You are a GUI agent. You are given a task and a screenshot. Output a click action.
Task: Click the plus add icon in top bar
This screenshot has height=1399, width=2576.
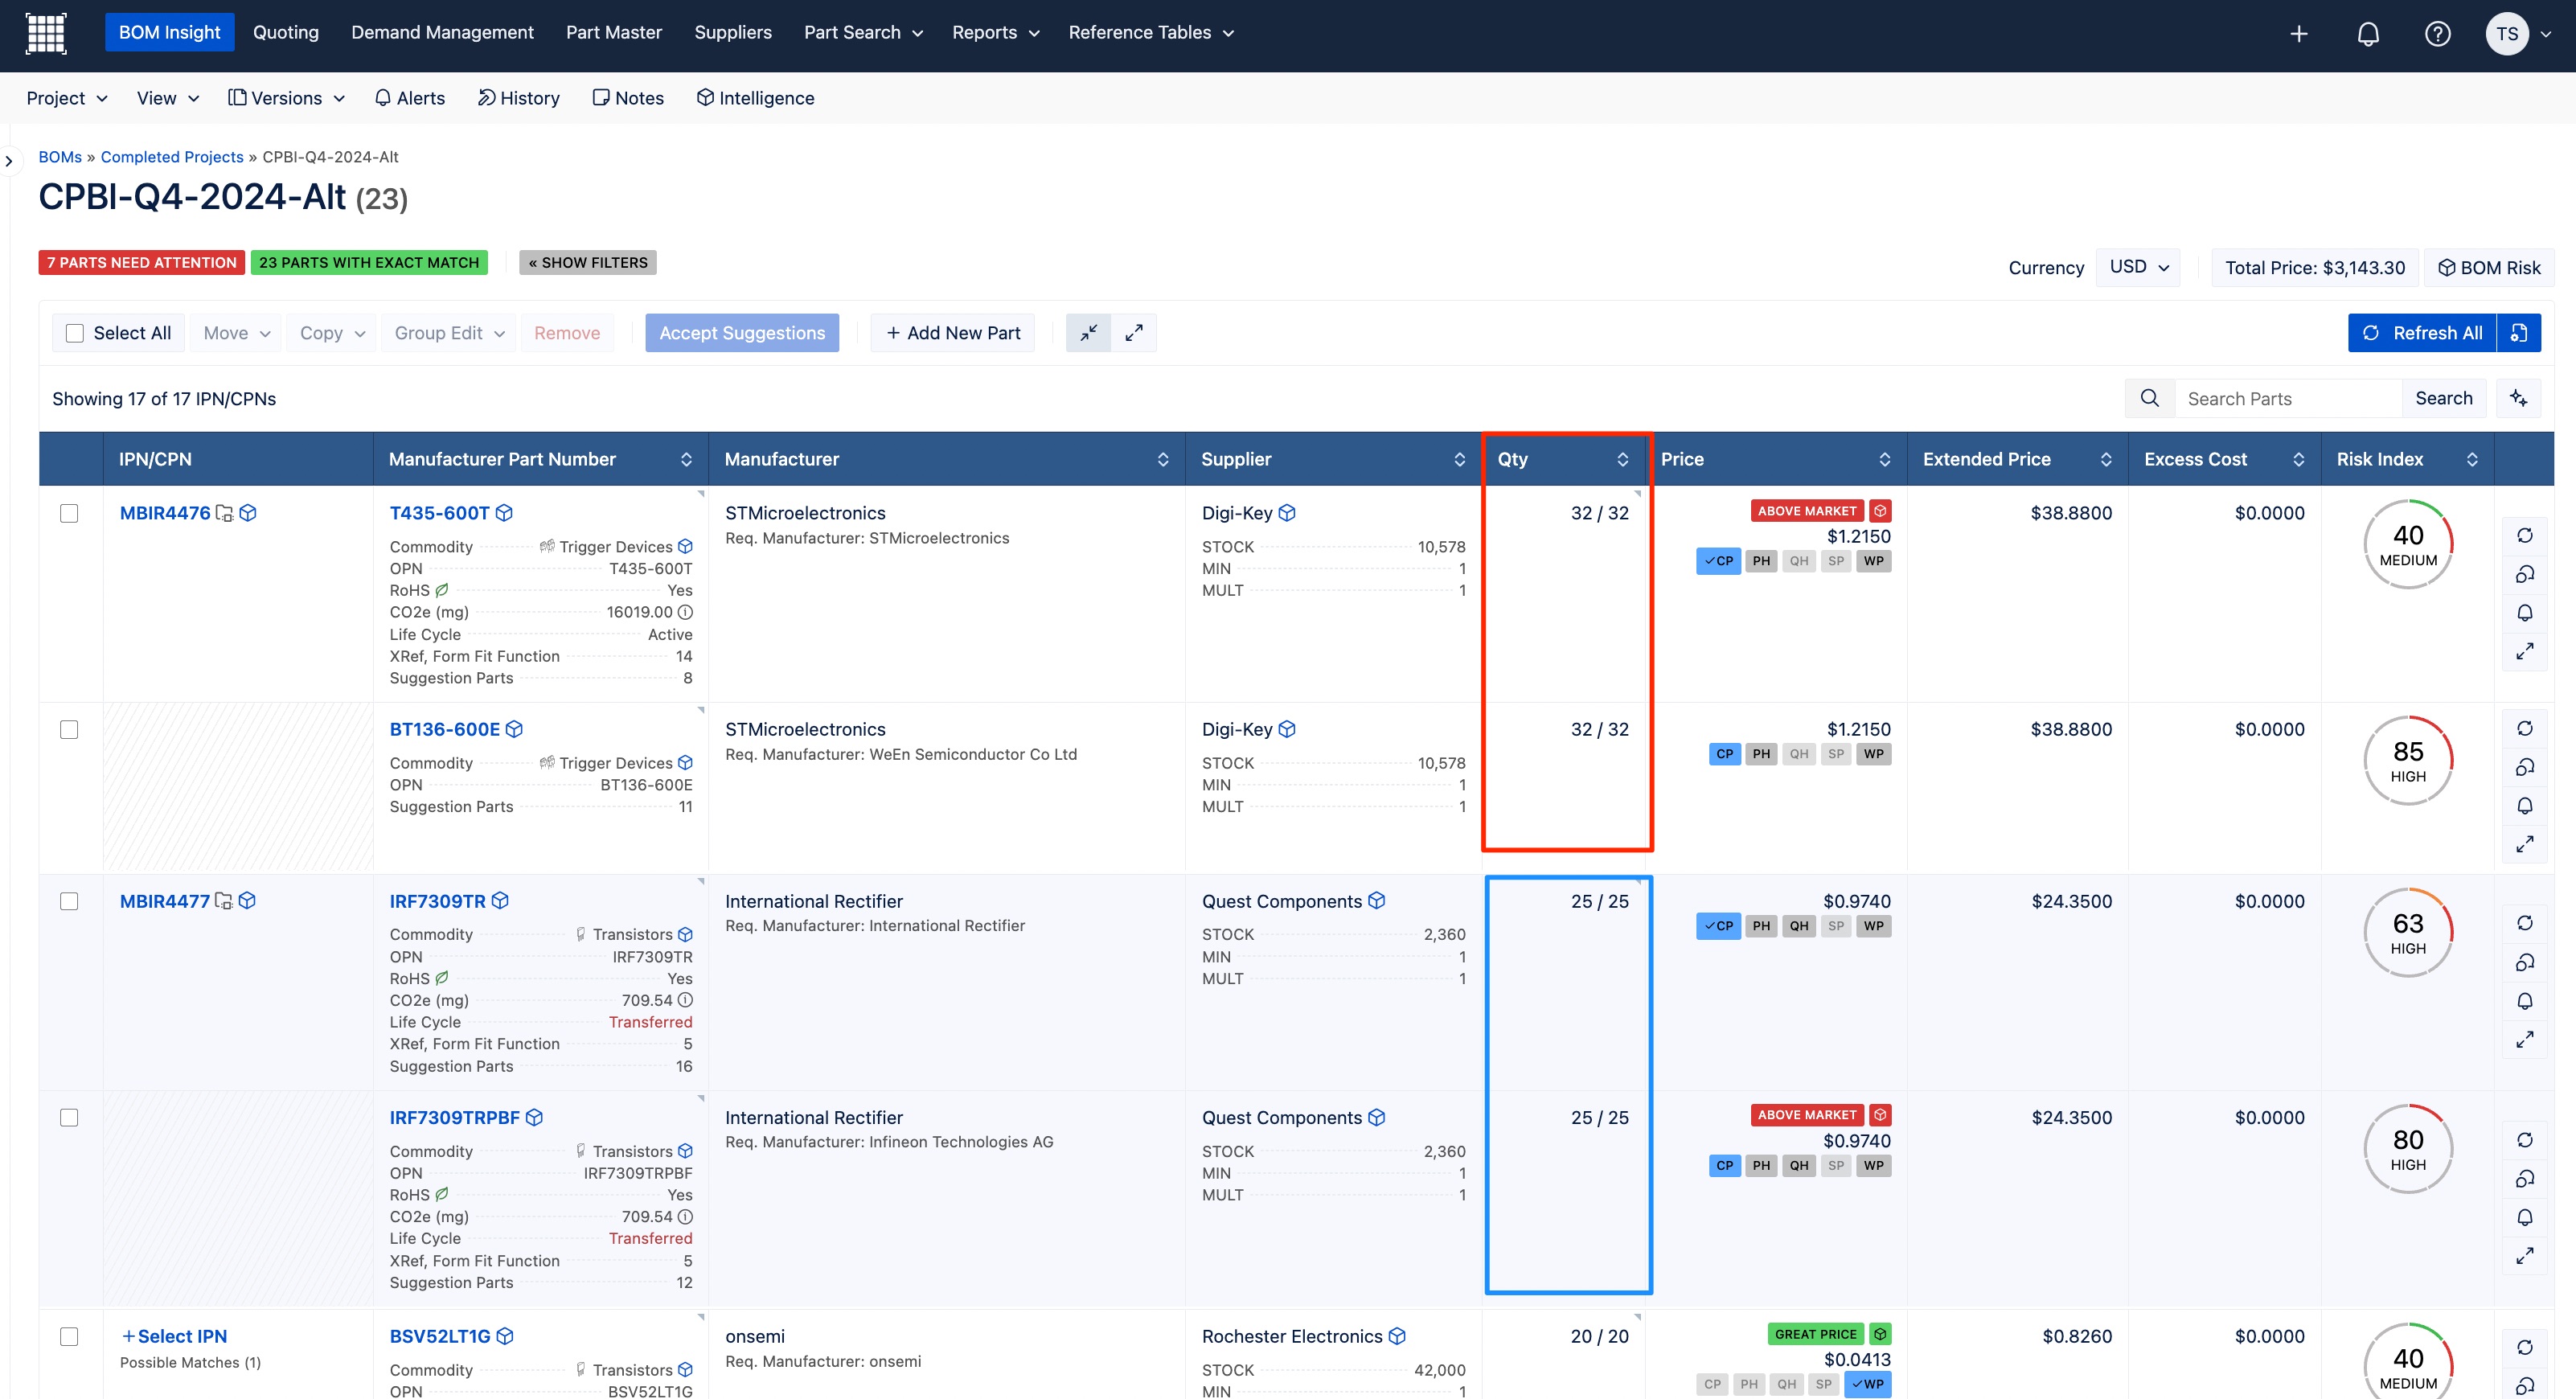pyautogui.click(x=2299, y=34)
